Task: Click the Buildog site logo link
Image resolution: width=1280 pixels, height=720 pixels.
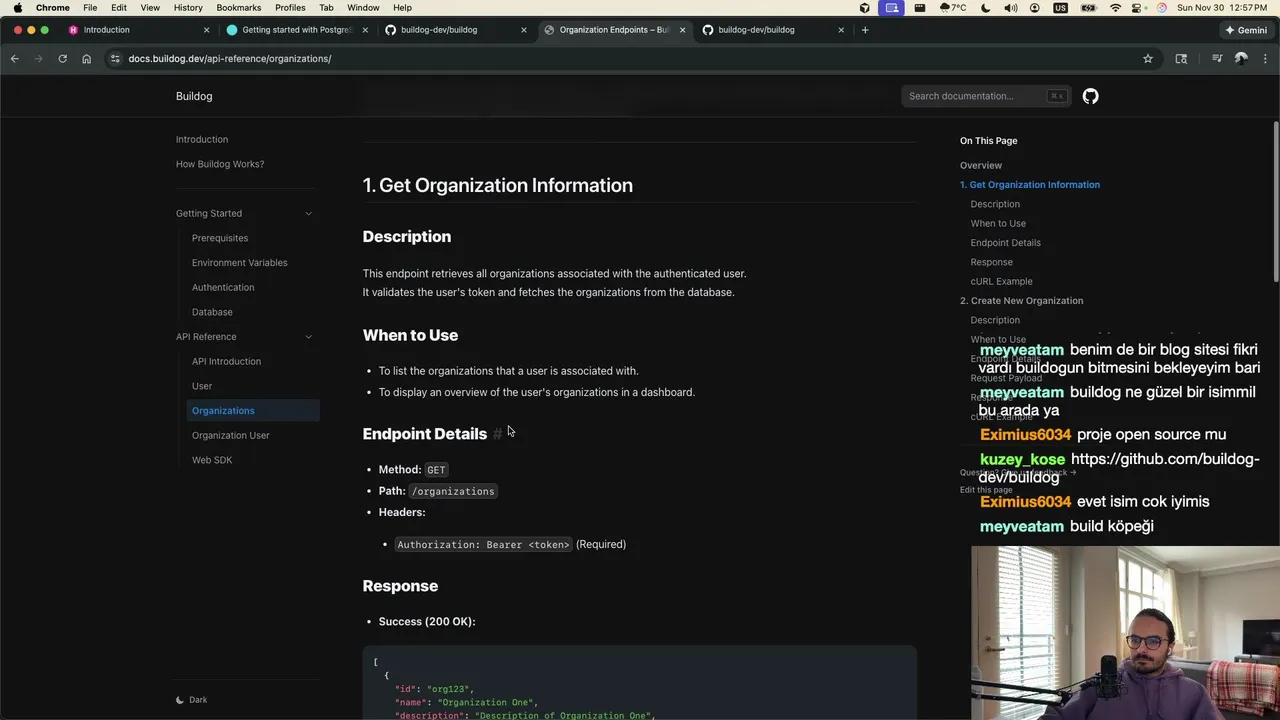Action: pos(194,96)
